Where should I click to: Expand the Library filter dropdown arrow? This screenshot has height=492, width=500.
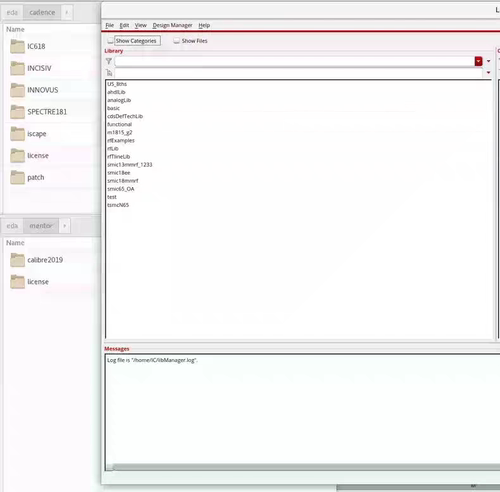[488, 61]
